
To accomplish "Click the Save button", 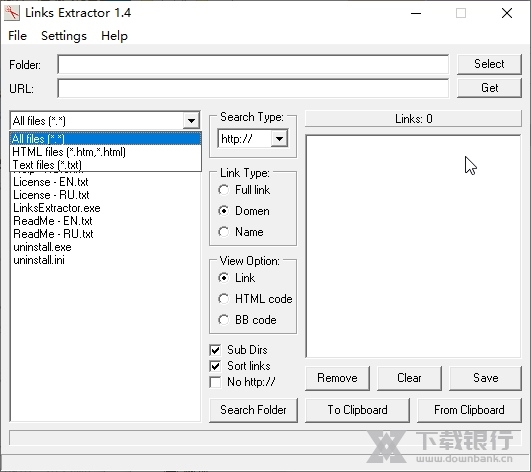I will click(485, 378).
